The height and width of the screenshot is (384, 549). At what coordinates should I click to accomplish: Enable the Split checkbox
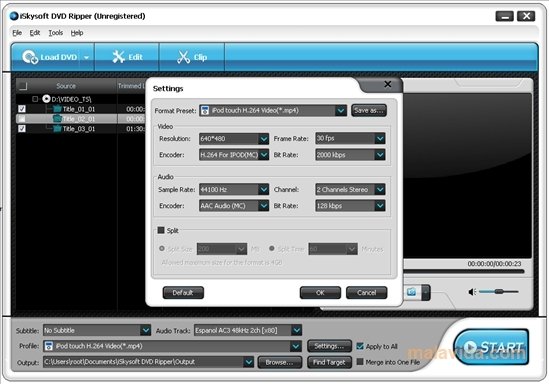click(161, 230)
